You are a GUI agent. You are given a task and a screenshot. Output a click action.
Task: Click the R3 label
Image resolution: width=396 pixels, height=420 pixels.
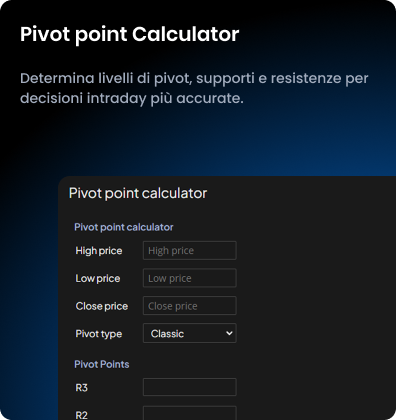click(x=82, y=388)
